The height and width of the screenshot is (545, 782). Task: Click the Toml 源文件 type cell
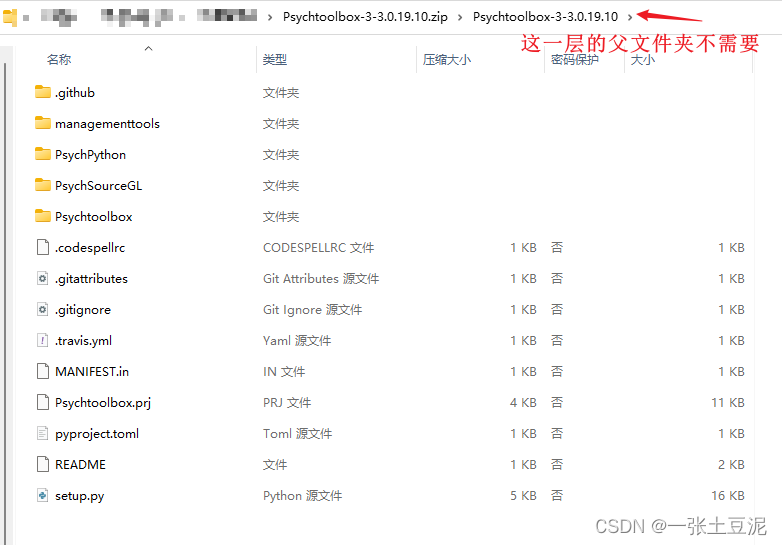coord(297,434)
